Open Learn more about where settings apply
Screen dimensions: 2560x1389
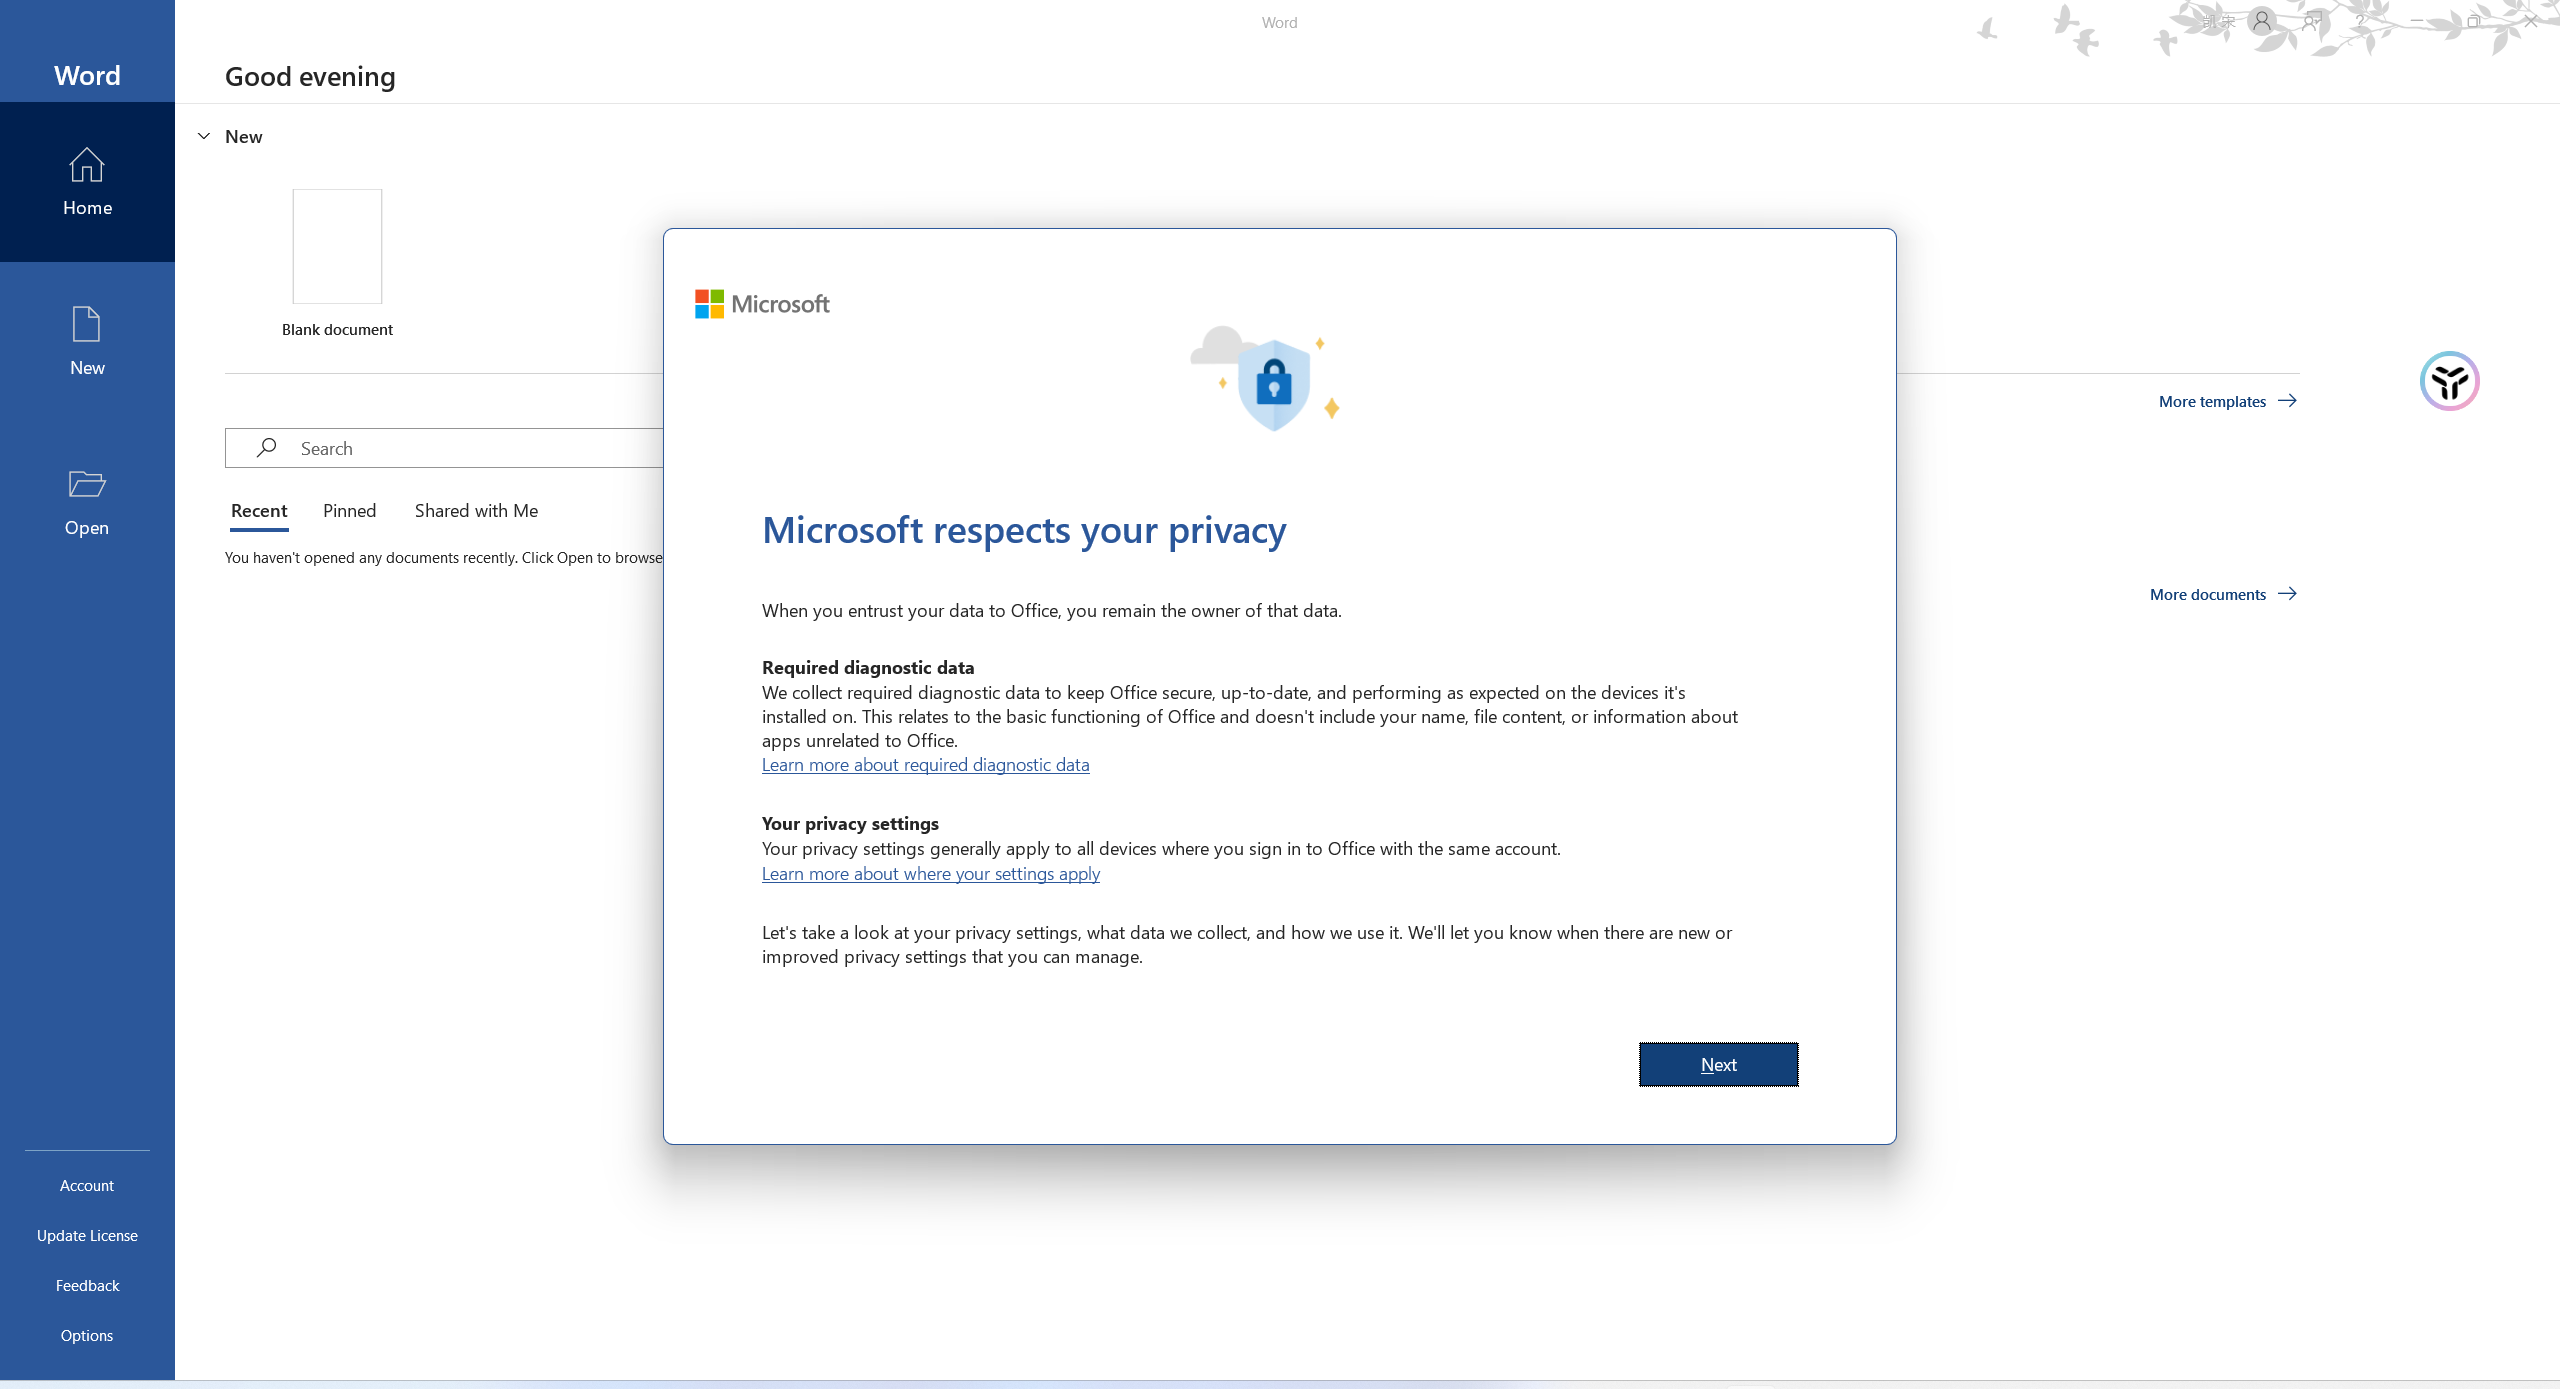[930, 874]
